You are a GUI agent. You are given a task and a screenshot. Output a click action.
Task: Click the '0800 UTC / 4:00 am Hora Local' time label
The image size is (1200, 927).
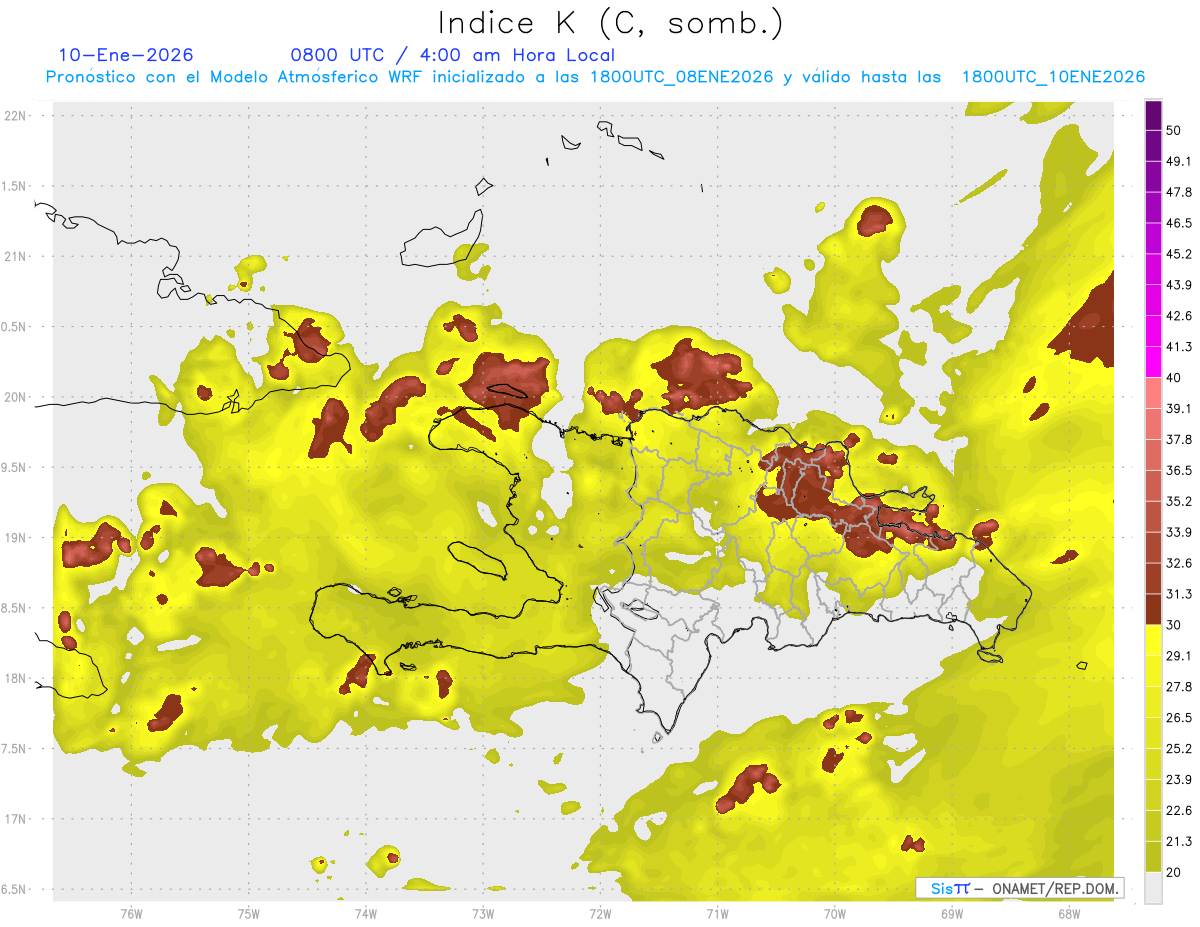(x=452, y=55)
